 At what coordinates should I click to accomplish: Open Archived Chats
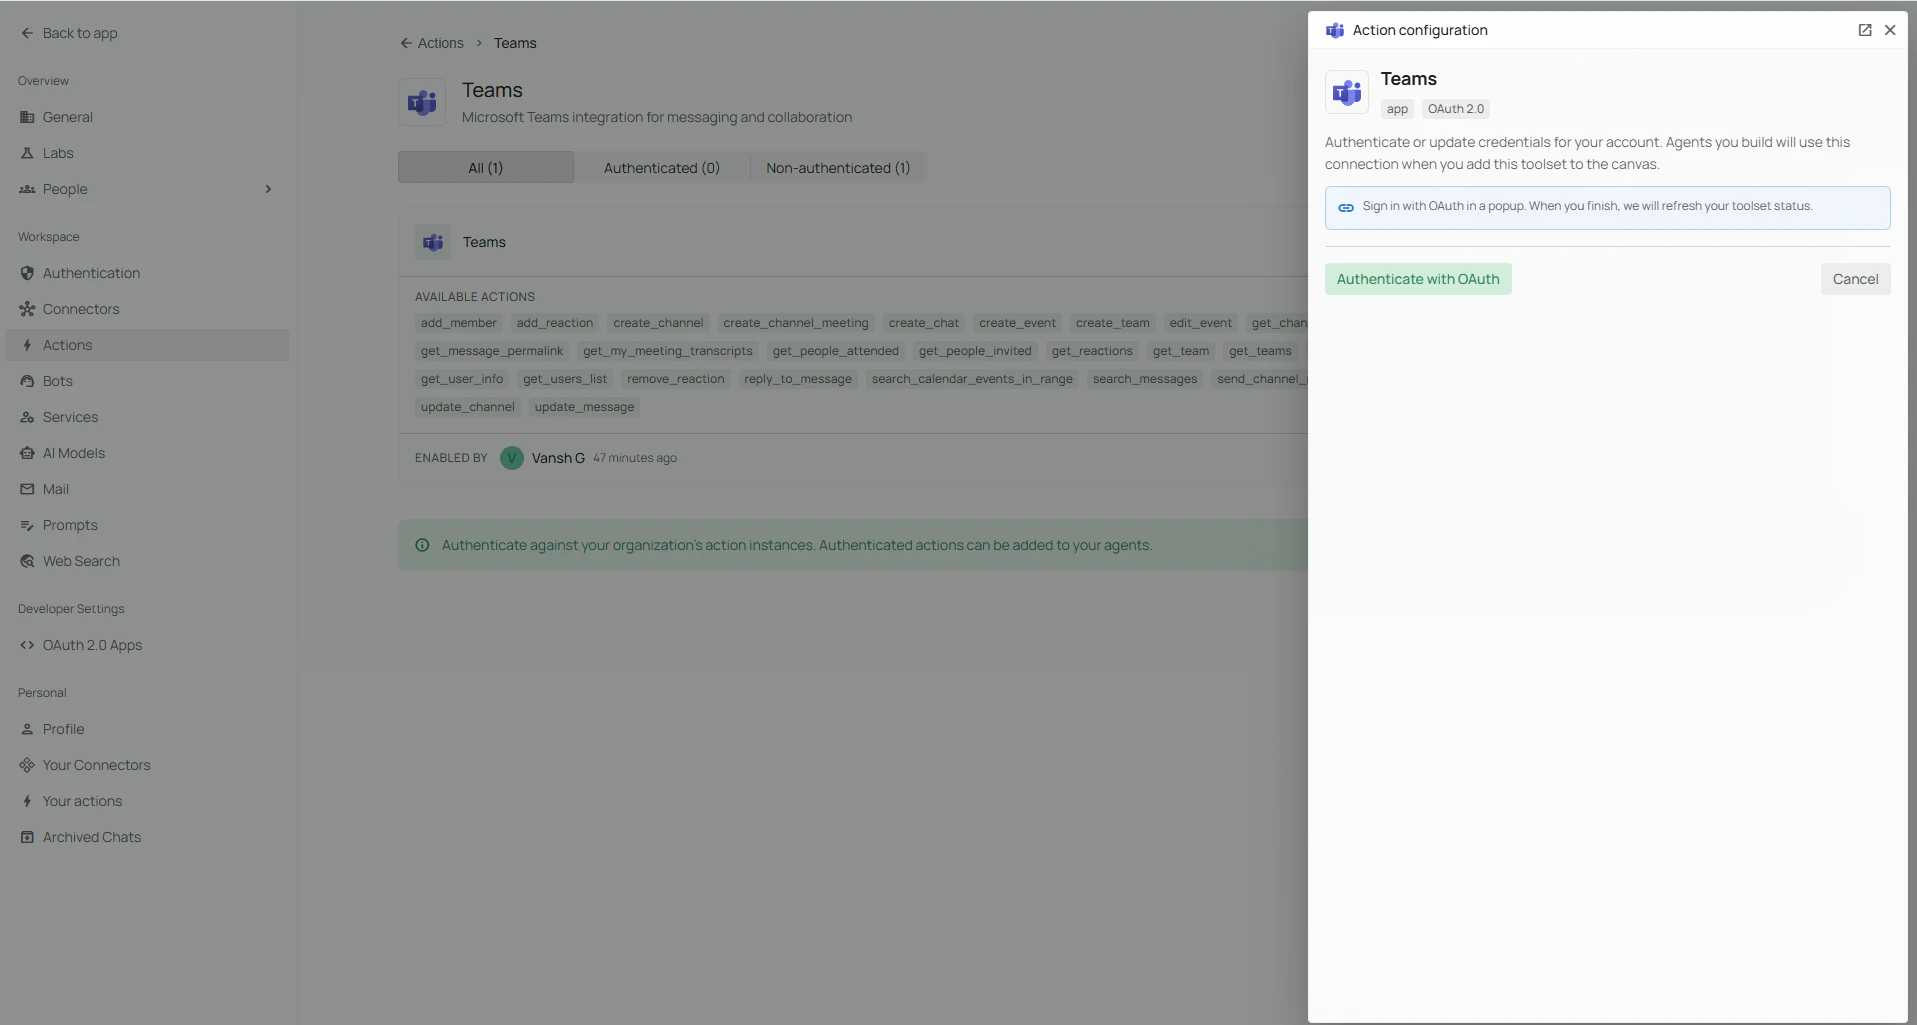click(91, 836)
